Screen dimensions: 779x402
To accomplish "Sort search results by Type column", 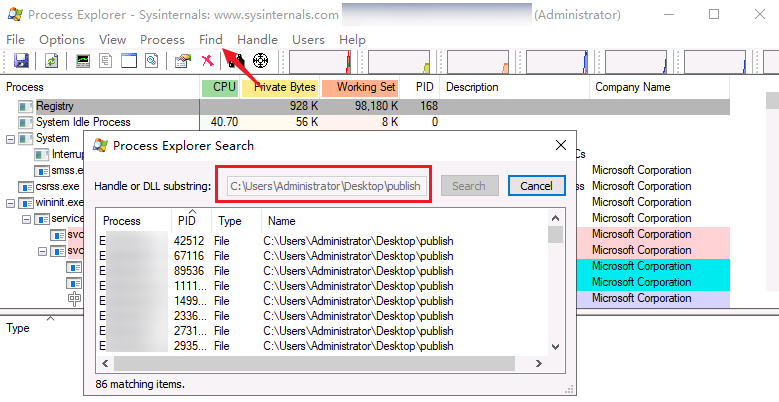I will click(x=236, y=221).
